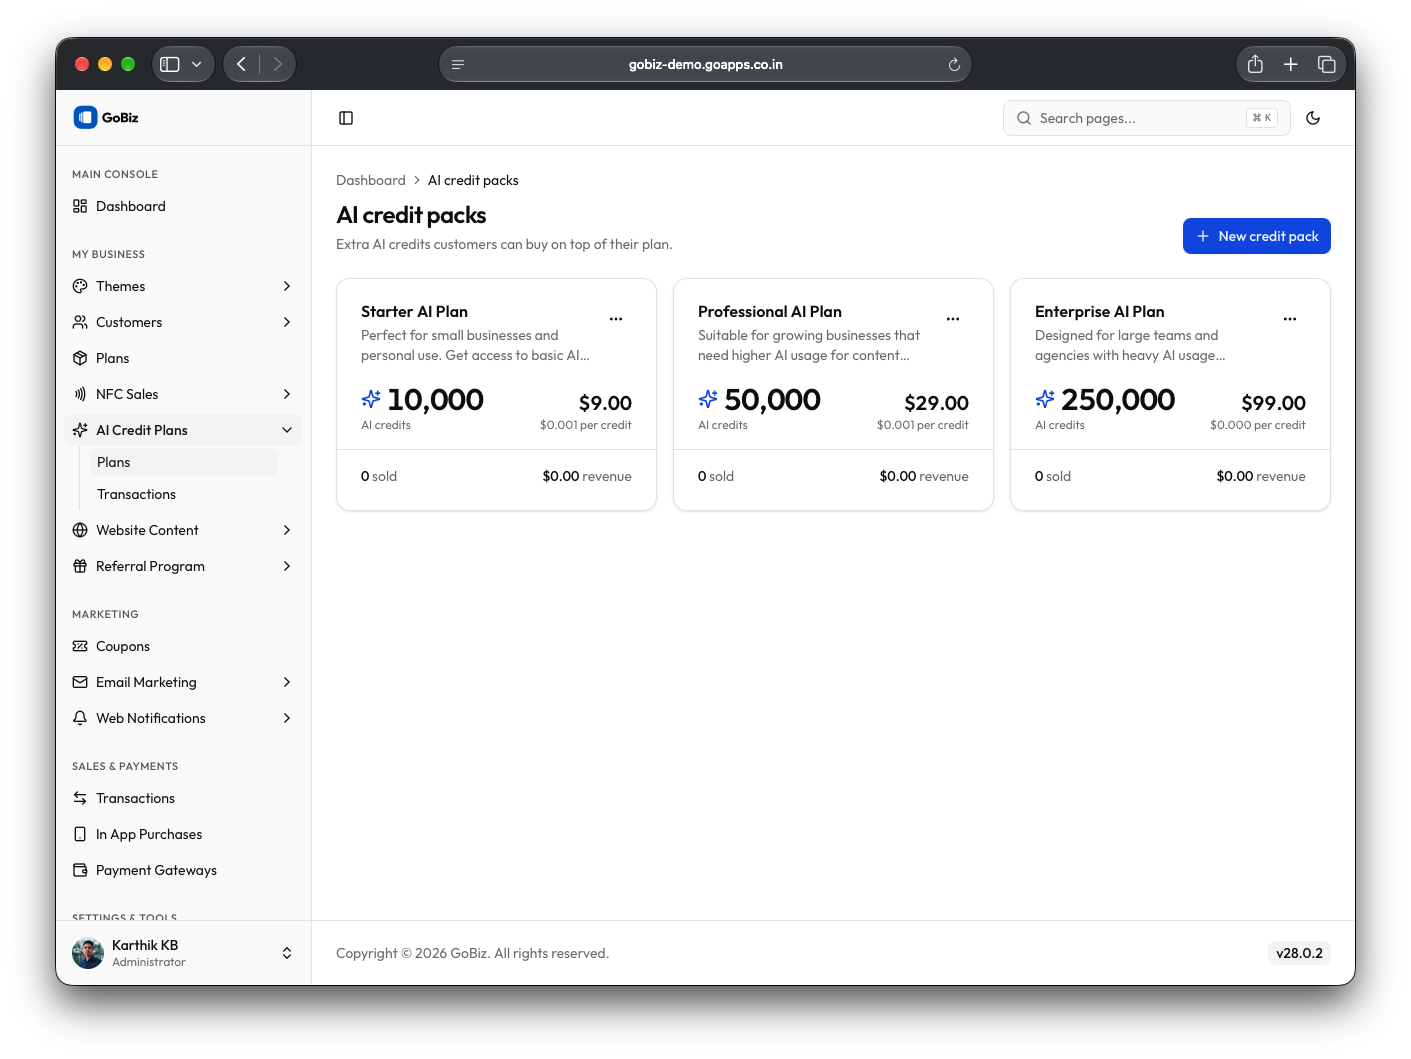Show browser tab overview icon
The width and height of the screenshot is (1411, 1059).
[1327, 64]
